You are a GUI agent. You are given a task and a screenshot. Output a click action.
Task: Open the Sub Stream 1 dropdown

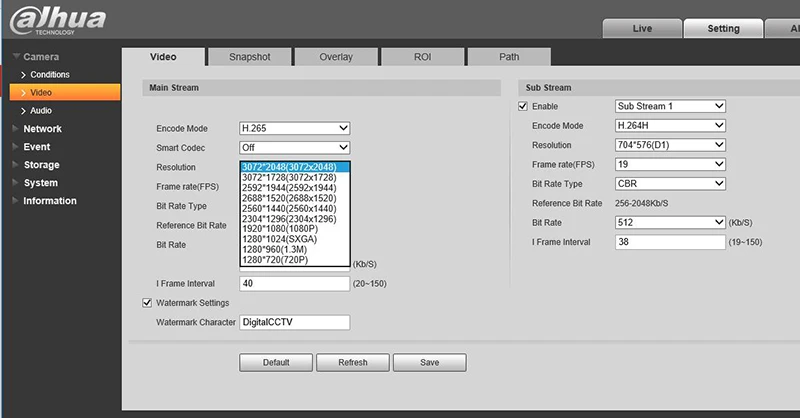pos(670,106)
